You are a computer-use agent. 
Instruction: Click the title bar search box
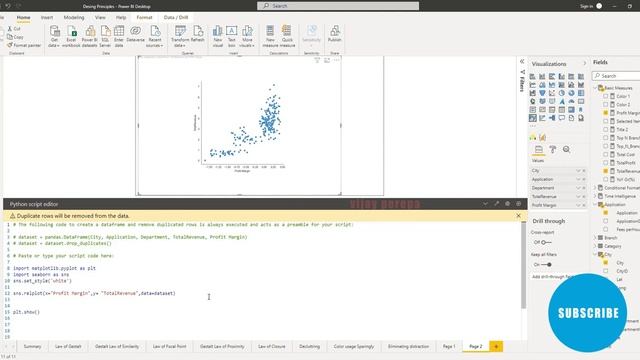[x=338, y=6]
